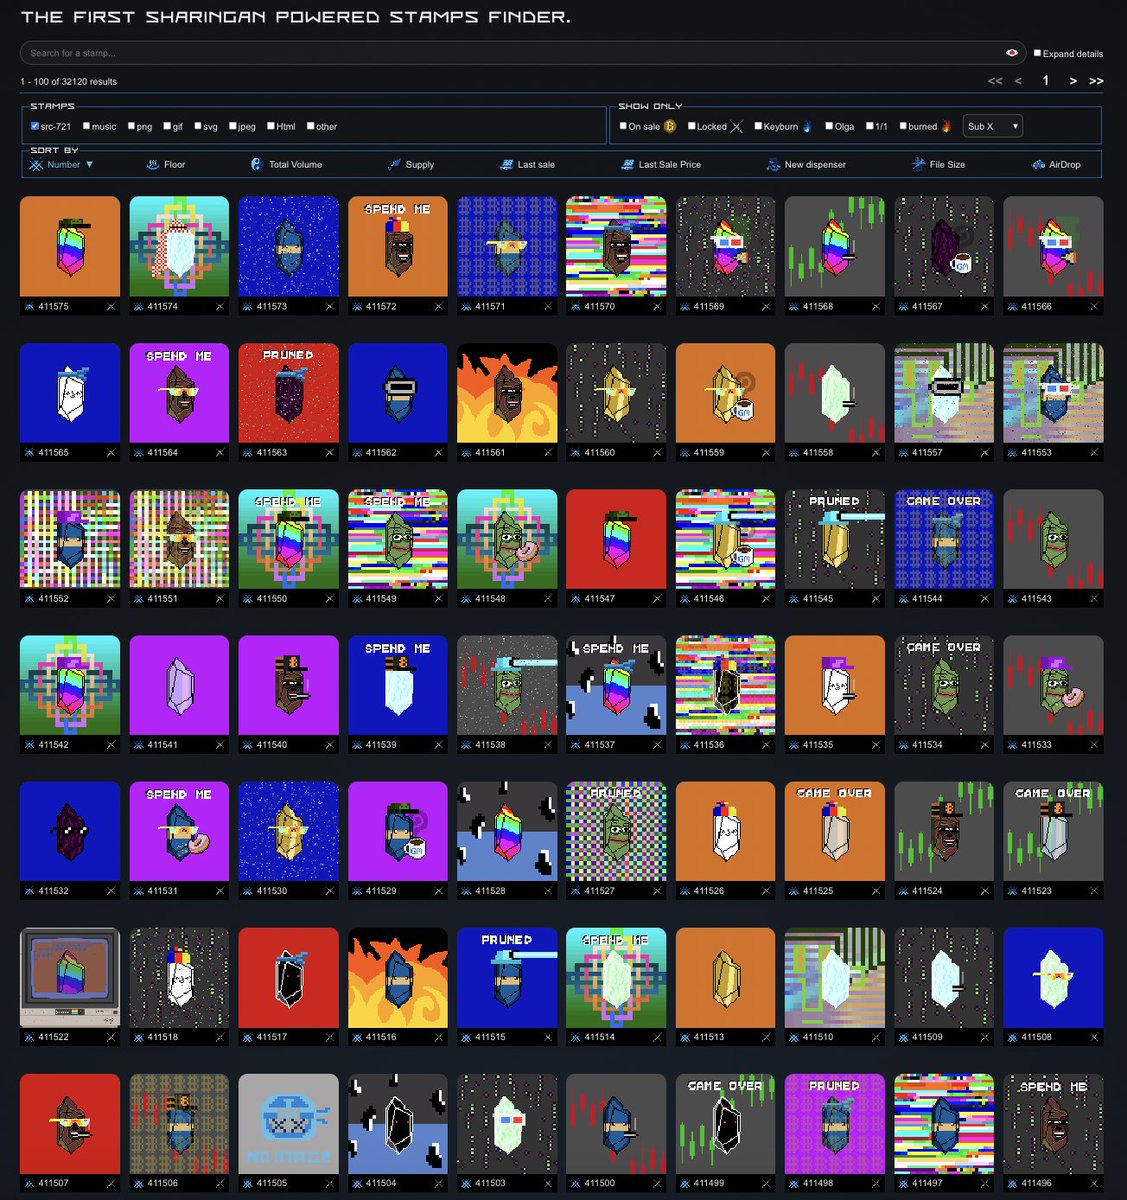Click the crossed icon on stamp 411523

pos(1094,891)
